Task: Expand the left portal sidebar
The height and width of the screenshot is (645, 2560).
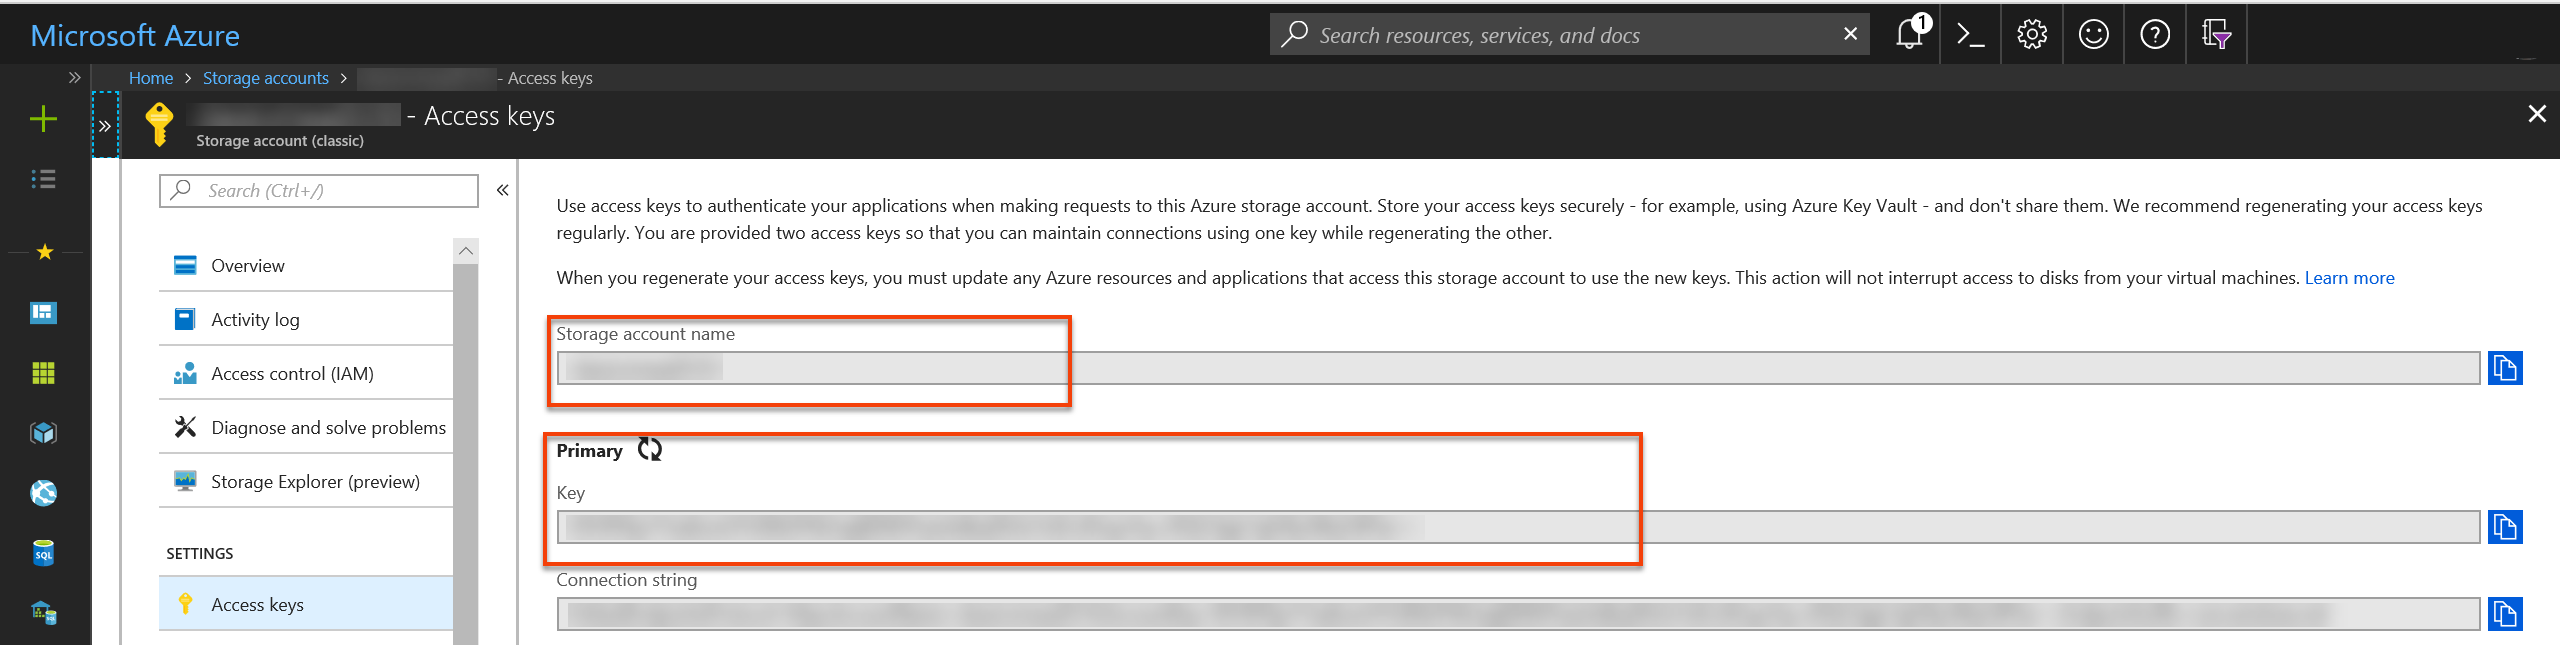Action: click(x=74, y=77)
